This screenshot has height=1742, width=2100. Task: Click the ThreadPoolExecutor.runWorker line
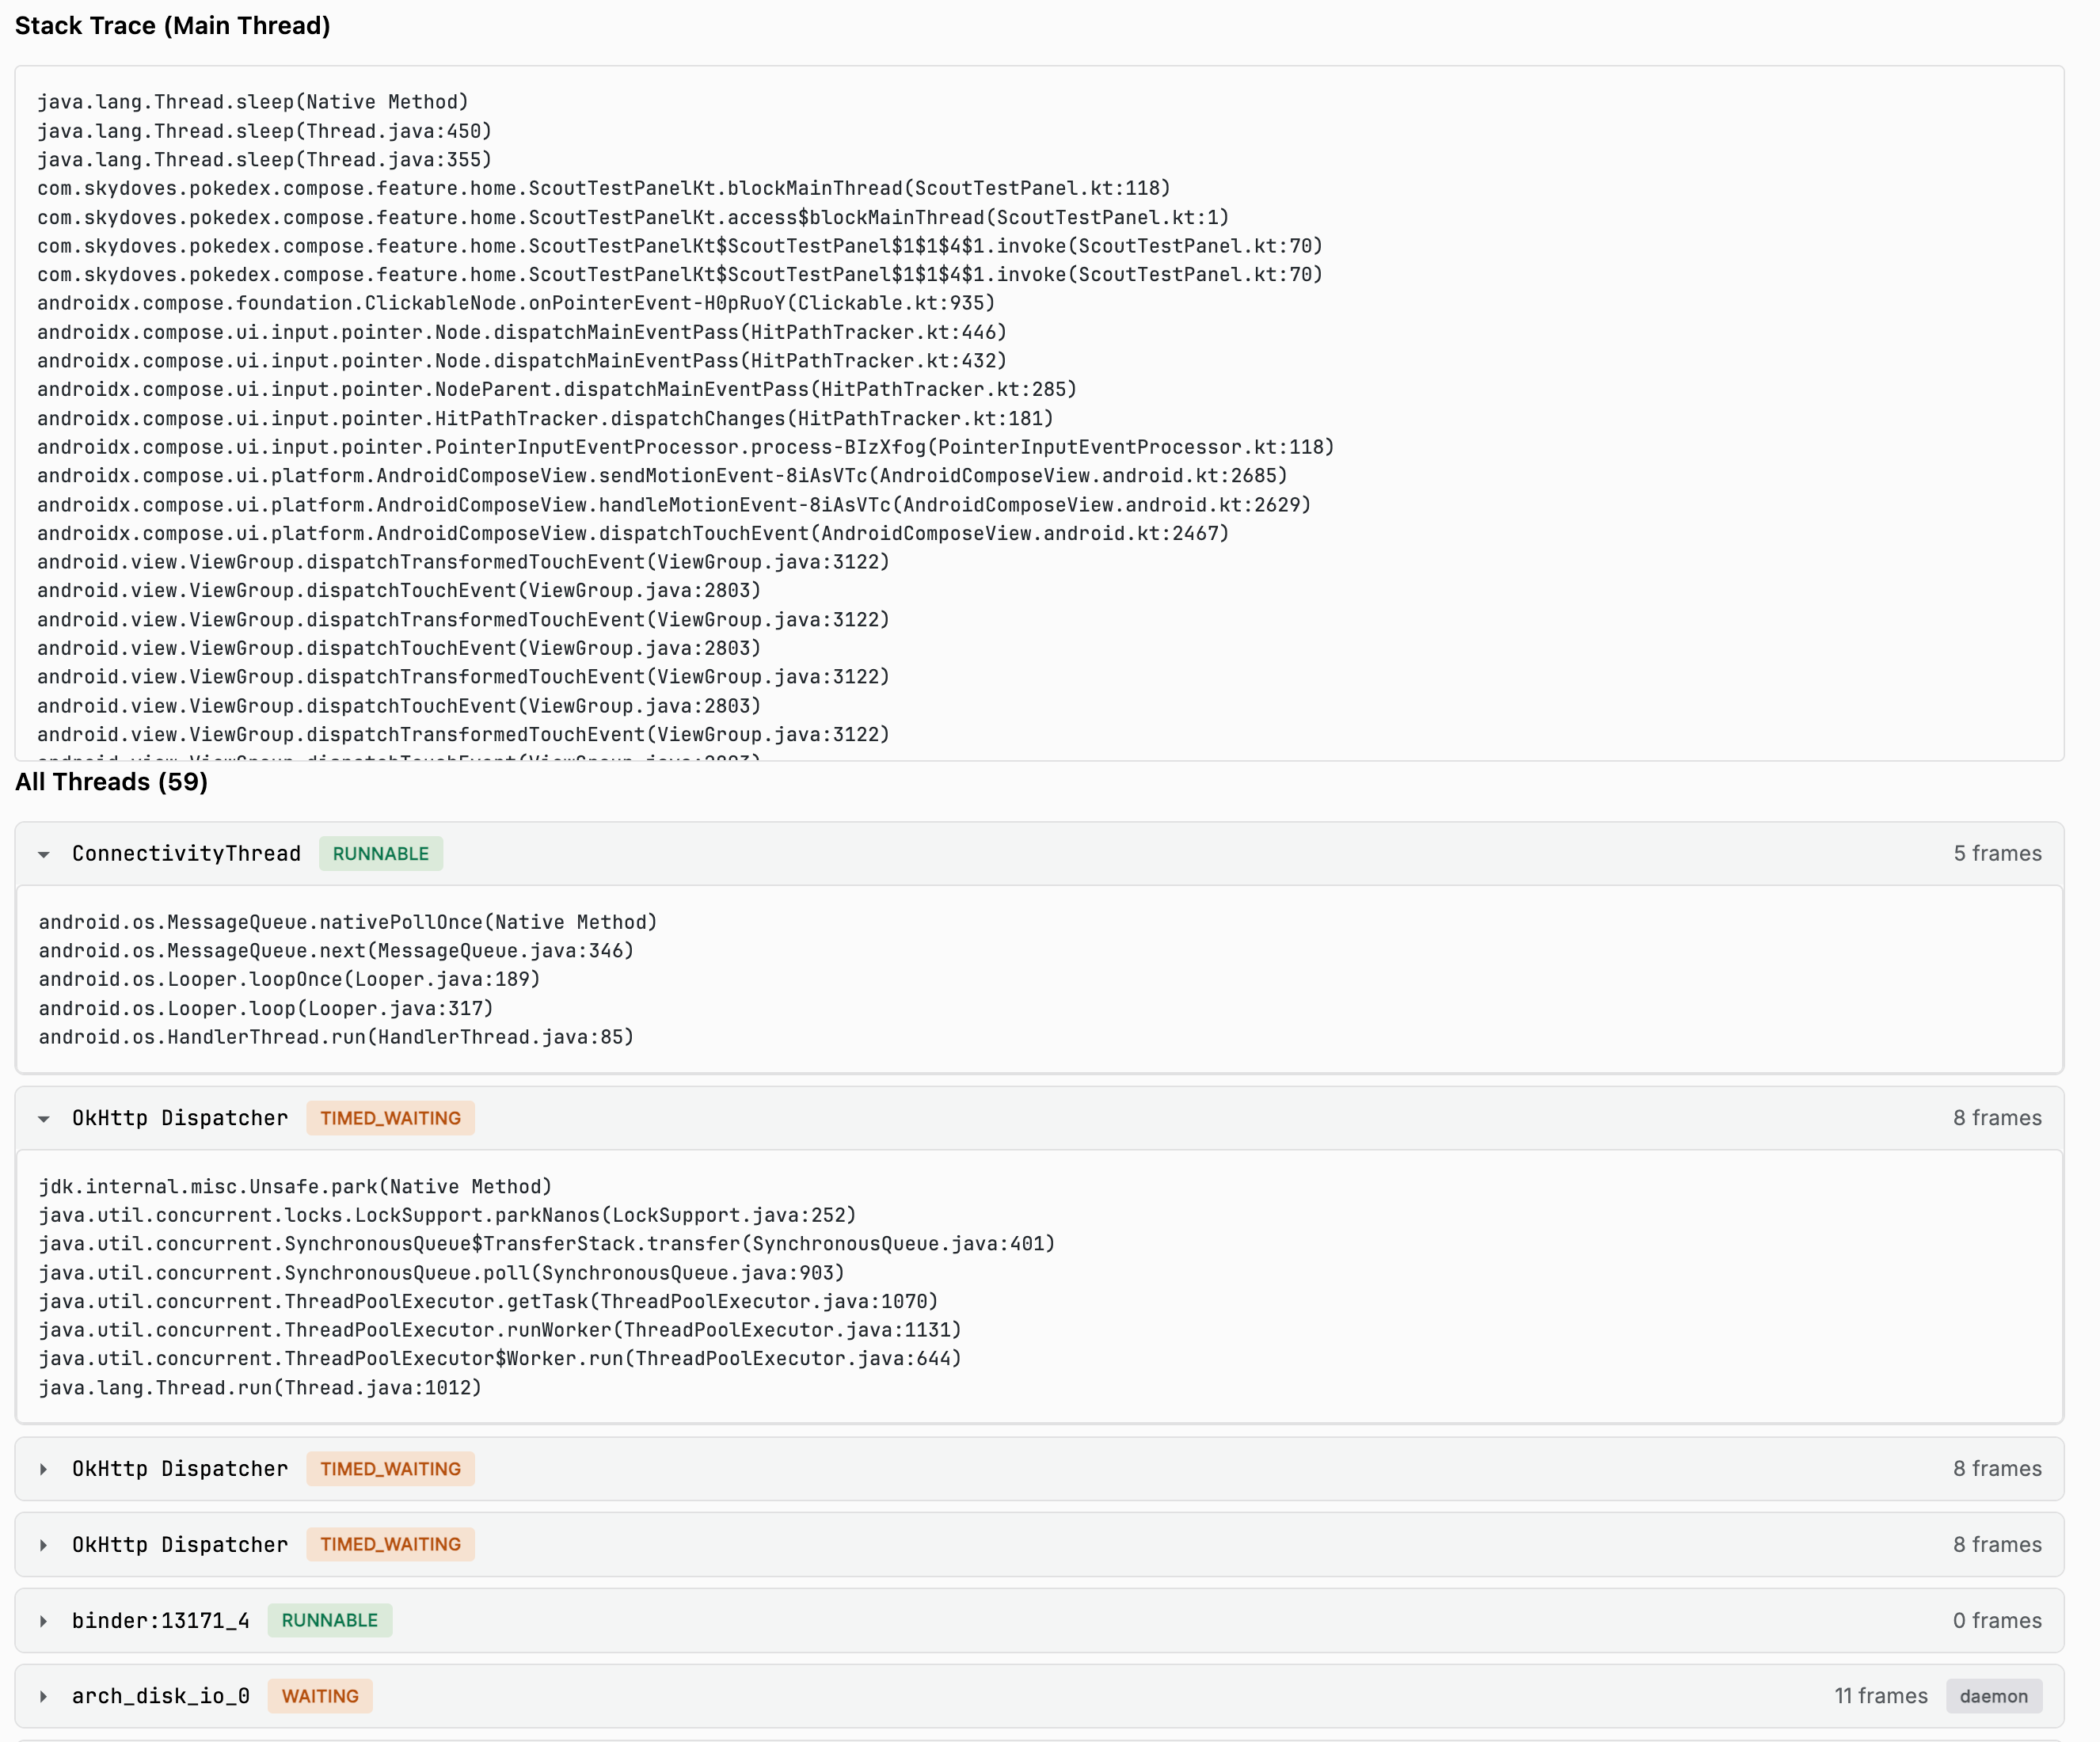[x=500, y=1331]
